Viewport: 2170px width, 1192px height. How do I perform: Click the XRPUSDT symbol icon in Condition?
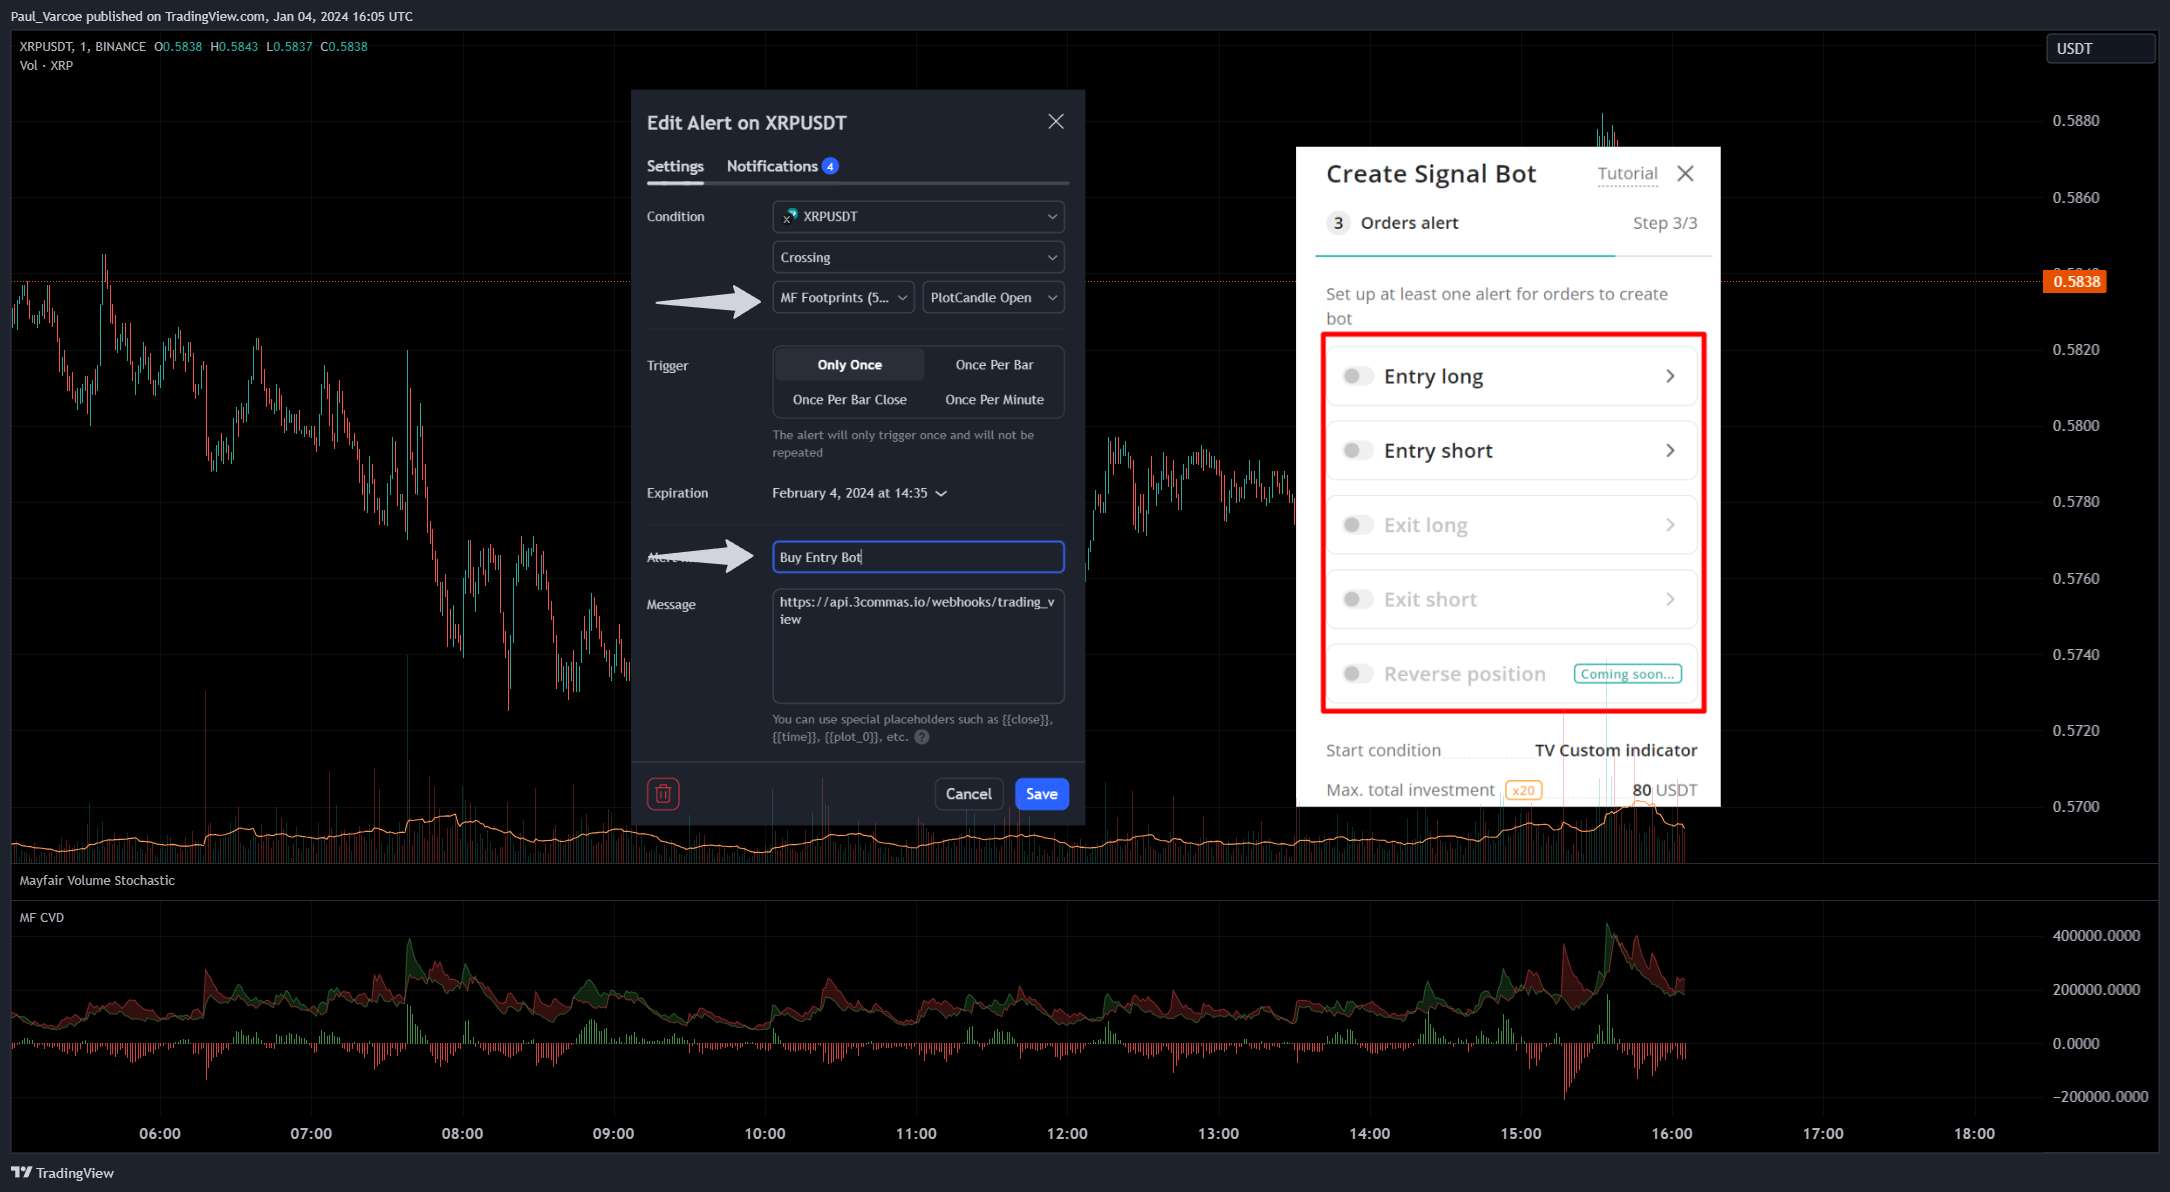790,216
